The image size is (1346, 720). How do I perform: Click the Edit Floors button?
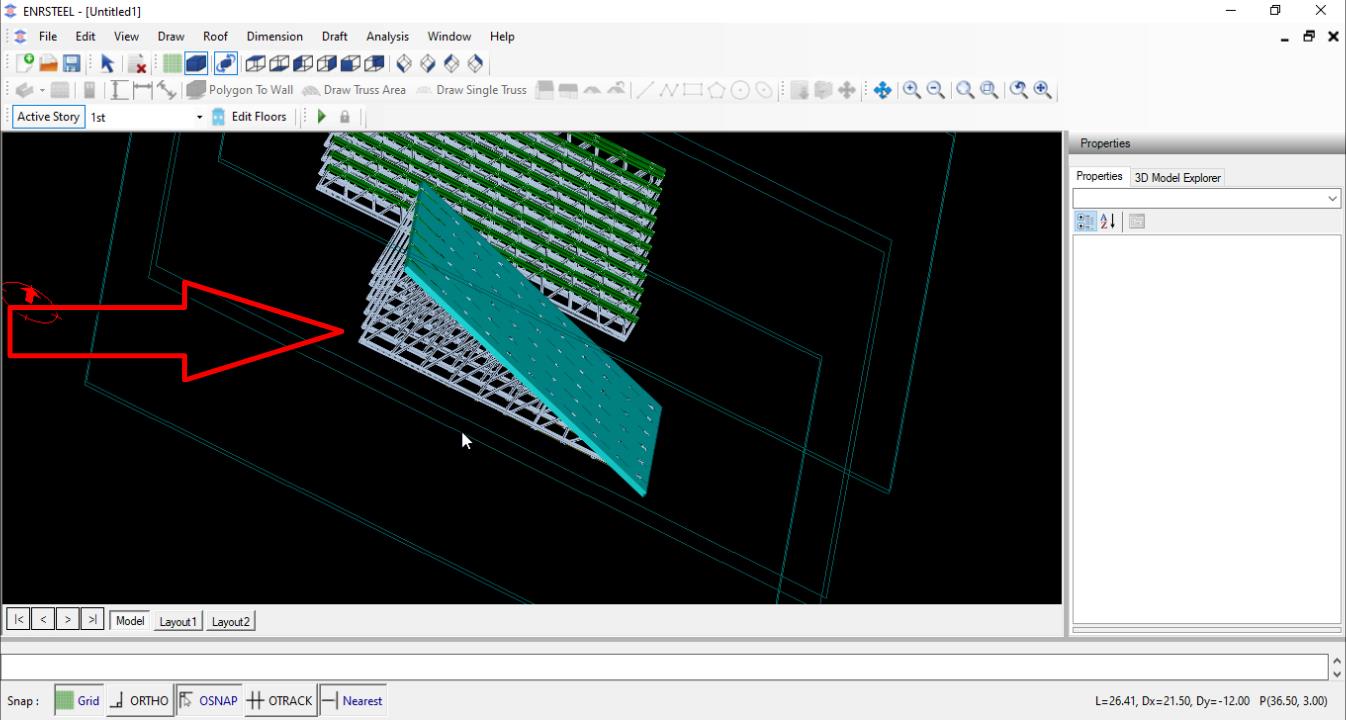pyautogui.click(x=250, y=117)
